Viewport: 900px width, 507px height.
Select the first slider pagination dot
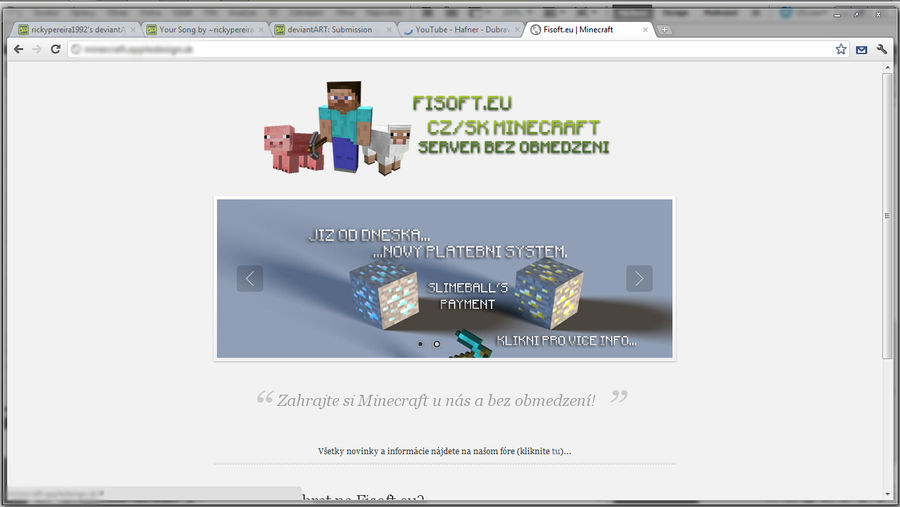click(x=420, y=344)
